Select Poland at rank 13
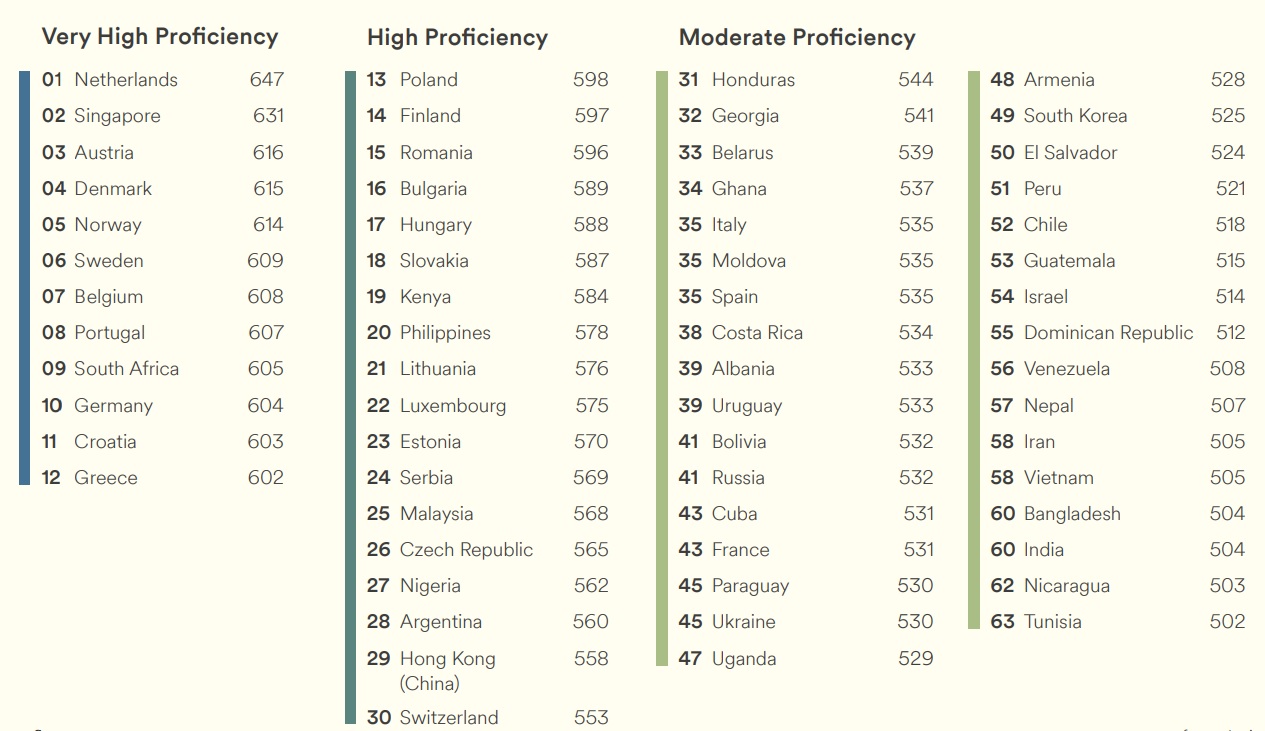The image size is (1265, 731). [x=487, y=80]
